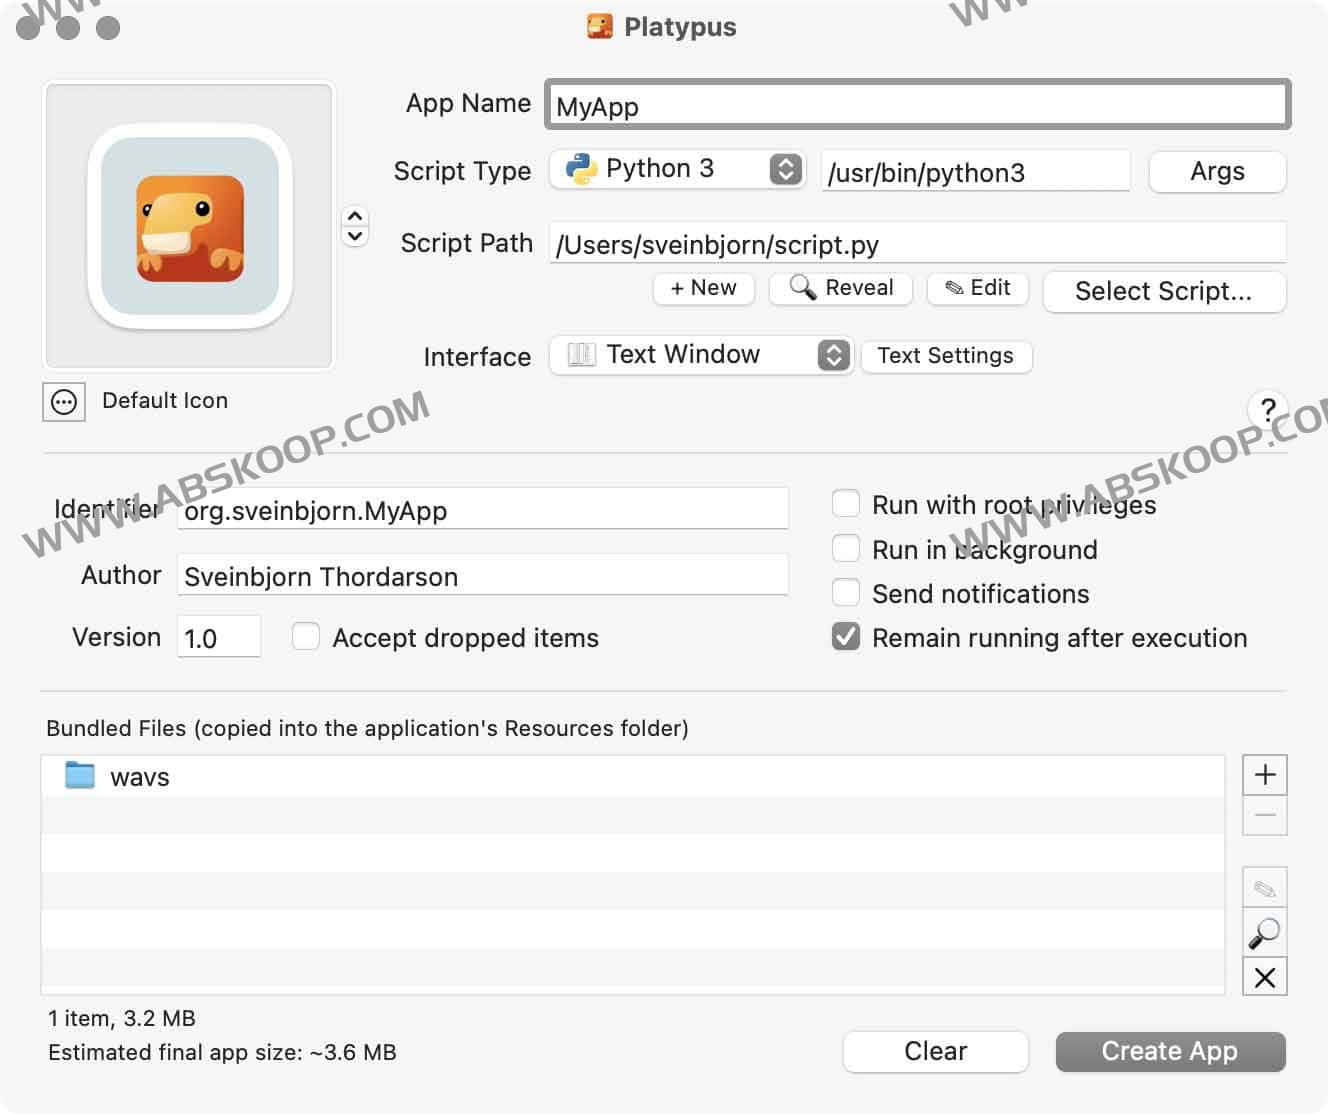Enable Run in background
Screen dimensions: 1328x1114
[x=846, y=548]
